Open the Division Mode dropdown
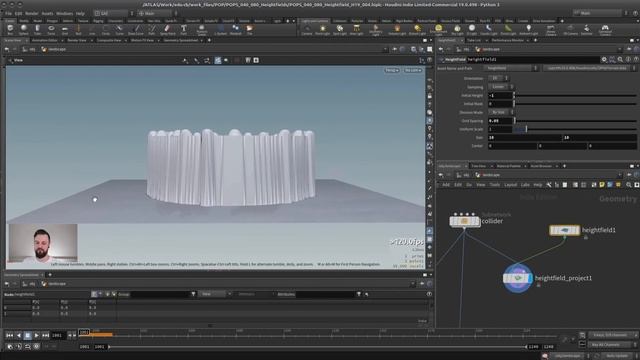The image size is (640, 360). point(501,112)
